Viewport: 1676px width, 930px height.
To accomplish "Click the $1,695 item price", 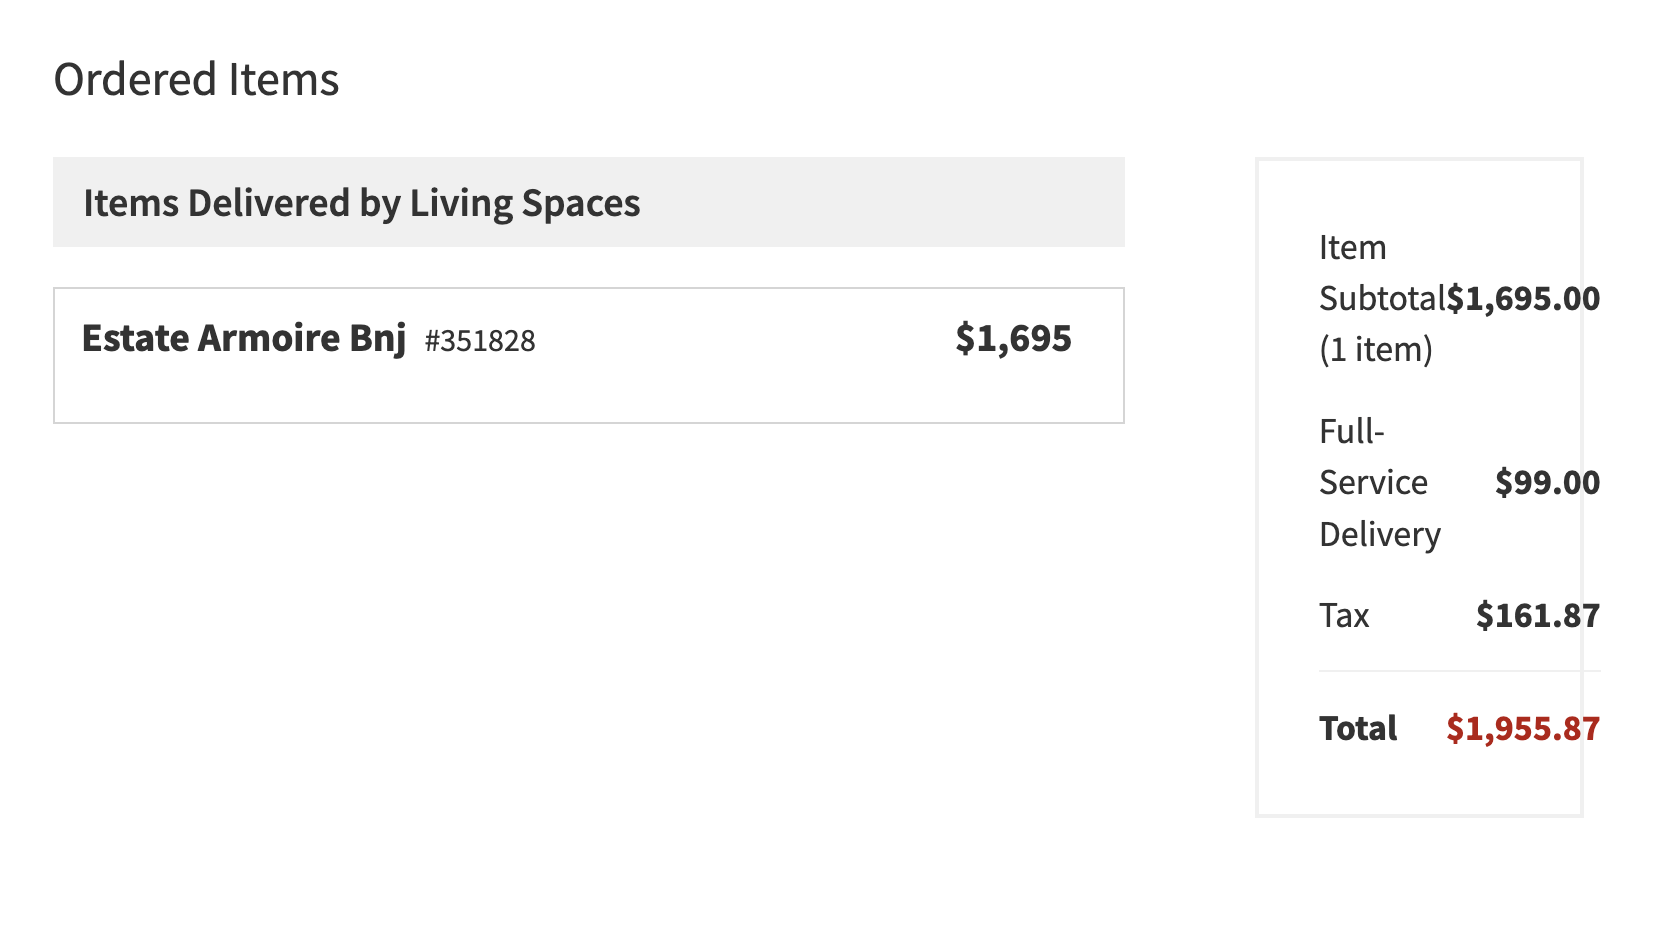I will (1013, 339).
